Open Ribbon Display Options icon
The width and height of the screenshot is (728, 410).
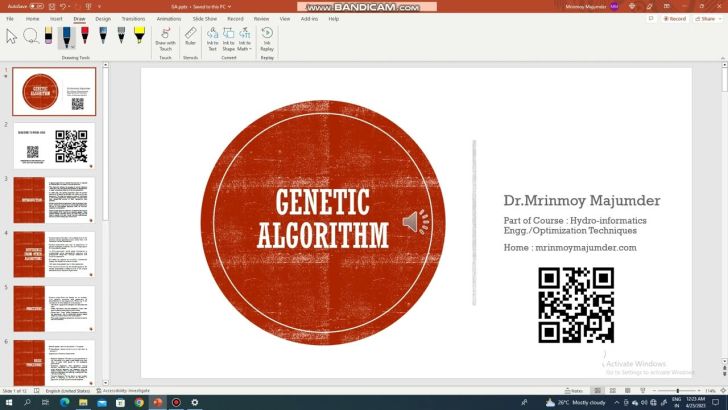[667, 7]
